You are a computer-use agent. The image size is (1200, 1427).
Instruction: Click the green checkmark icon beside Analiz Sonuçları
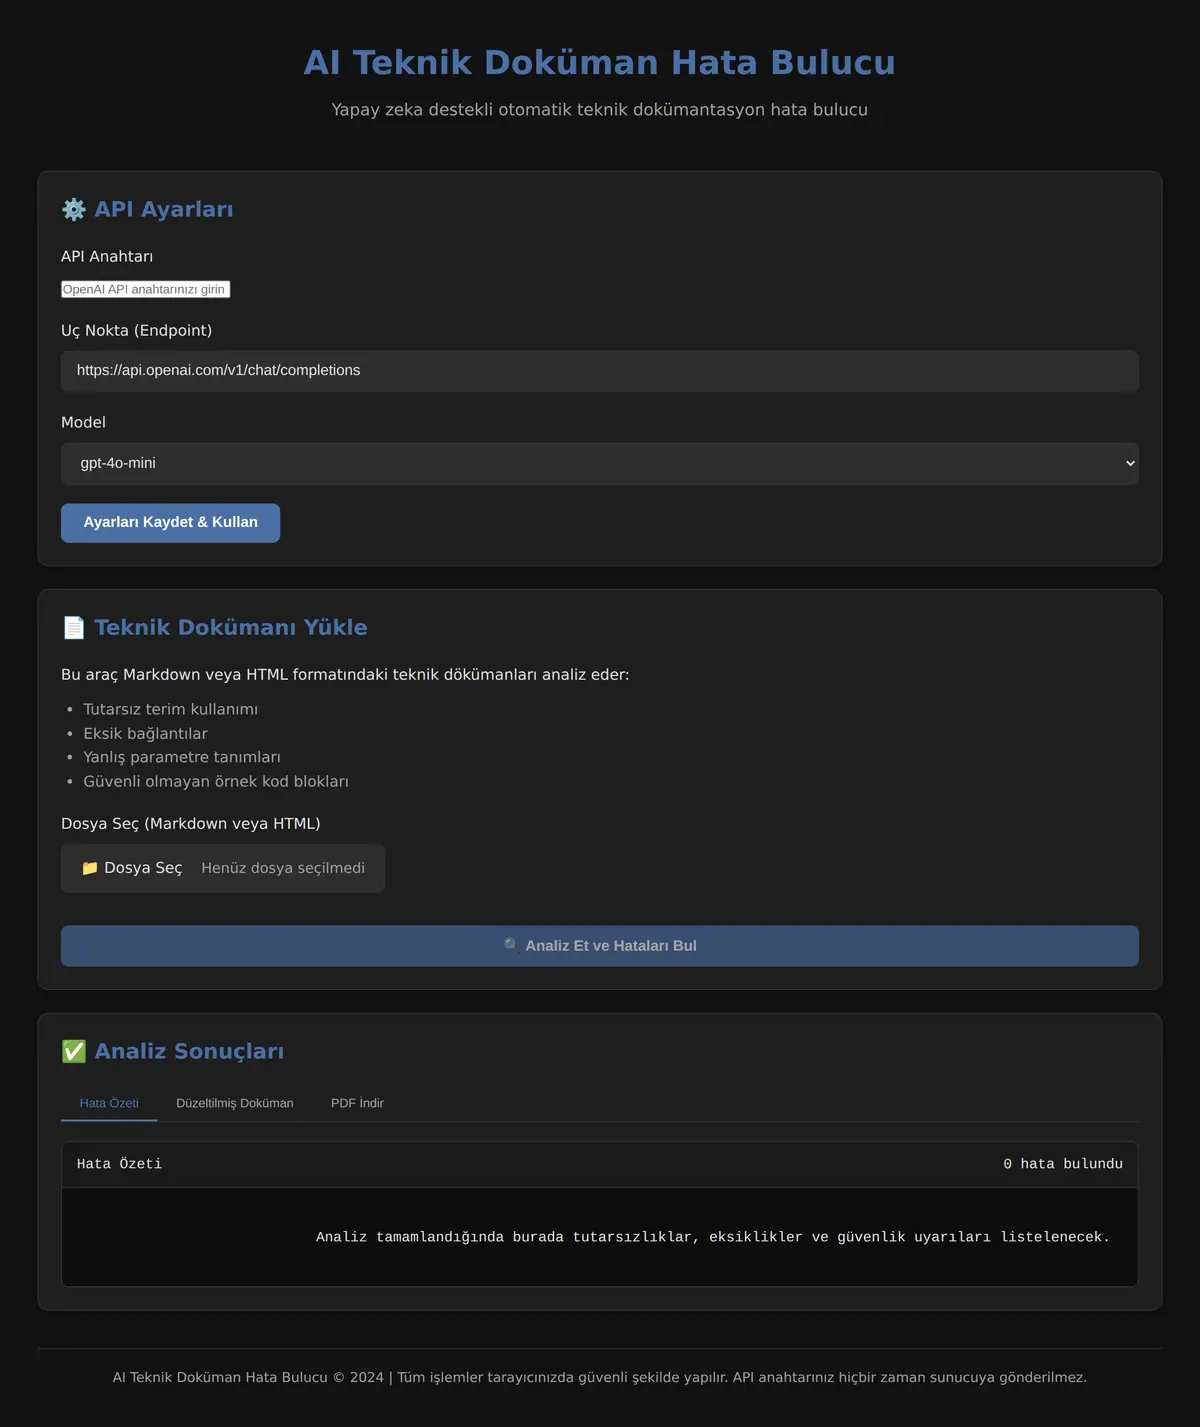(74, 1051)
